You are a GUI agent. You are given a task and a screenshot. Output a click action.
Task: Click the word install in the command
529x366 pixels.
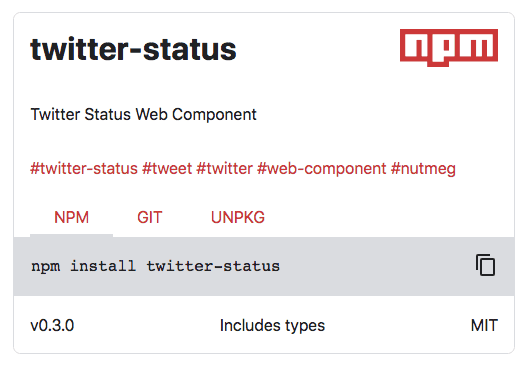pyautogui.click(x=103, y=266)
